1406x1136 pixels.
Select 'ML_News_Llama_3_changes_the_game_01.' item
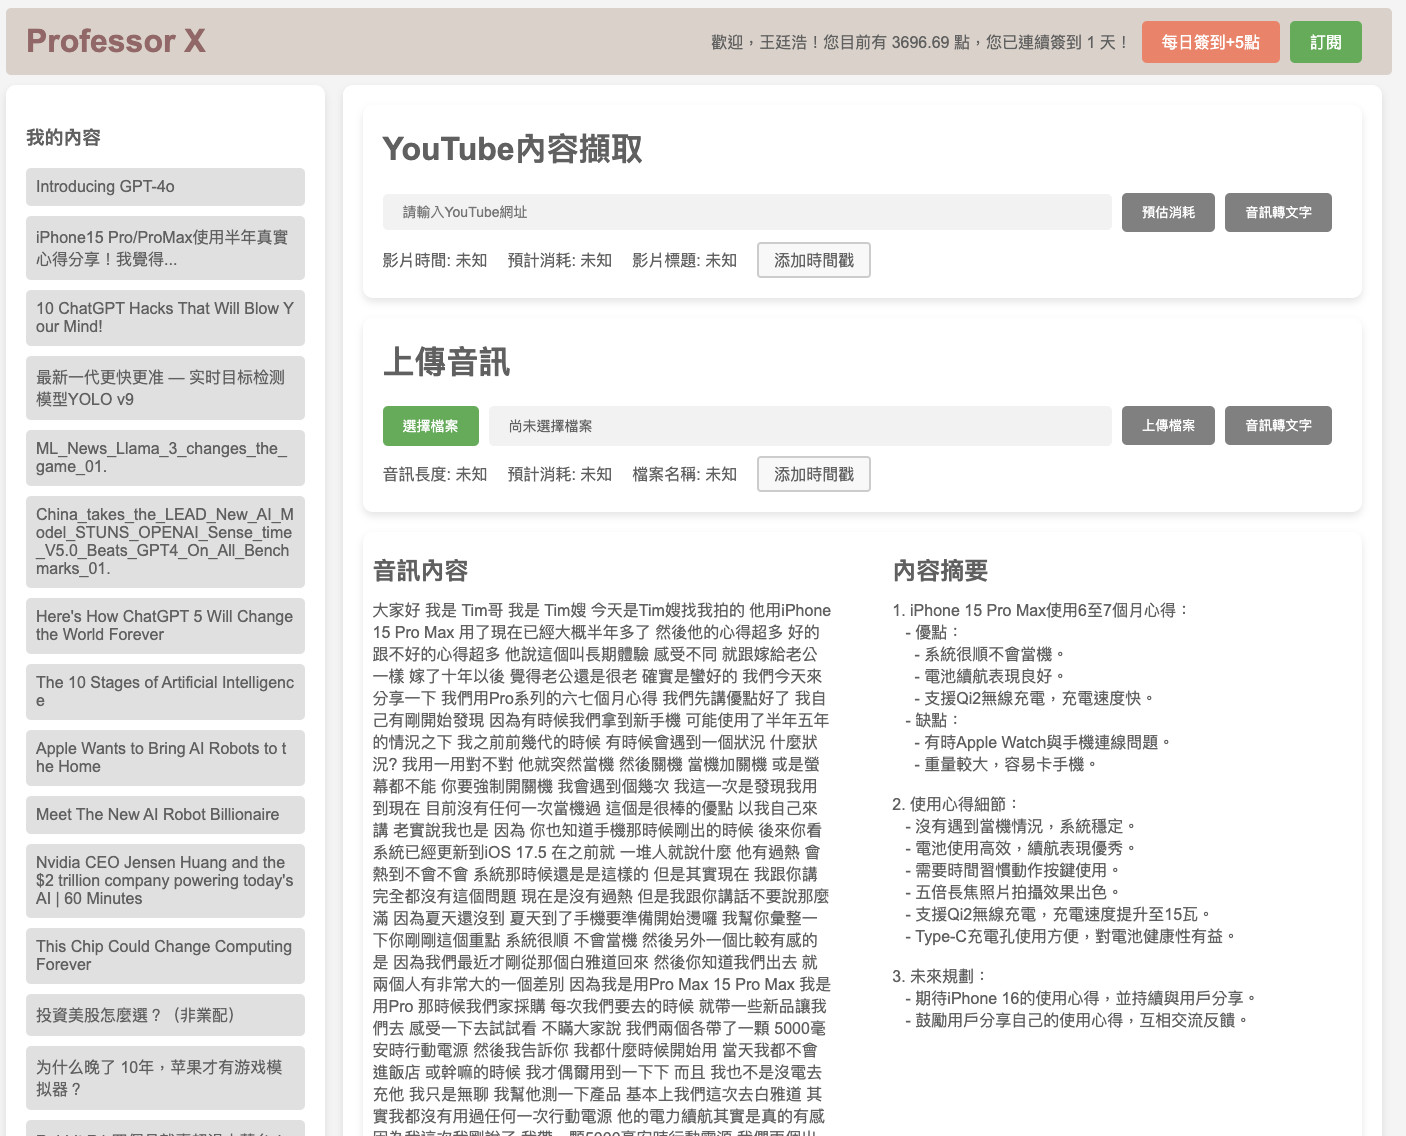(x=165, y=457)
